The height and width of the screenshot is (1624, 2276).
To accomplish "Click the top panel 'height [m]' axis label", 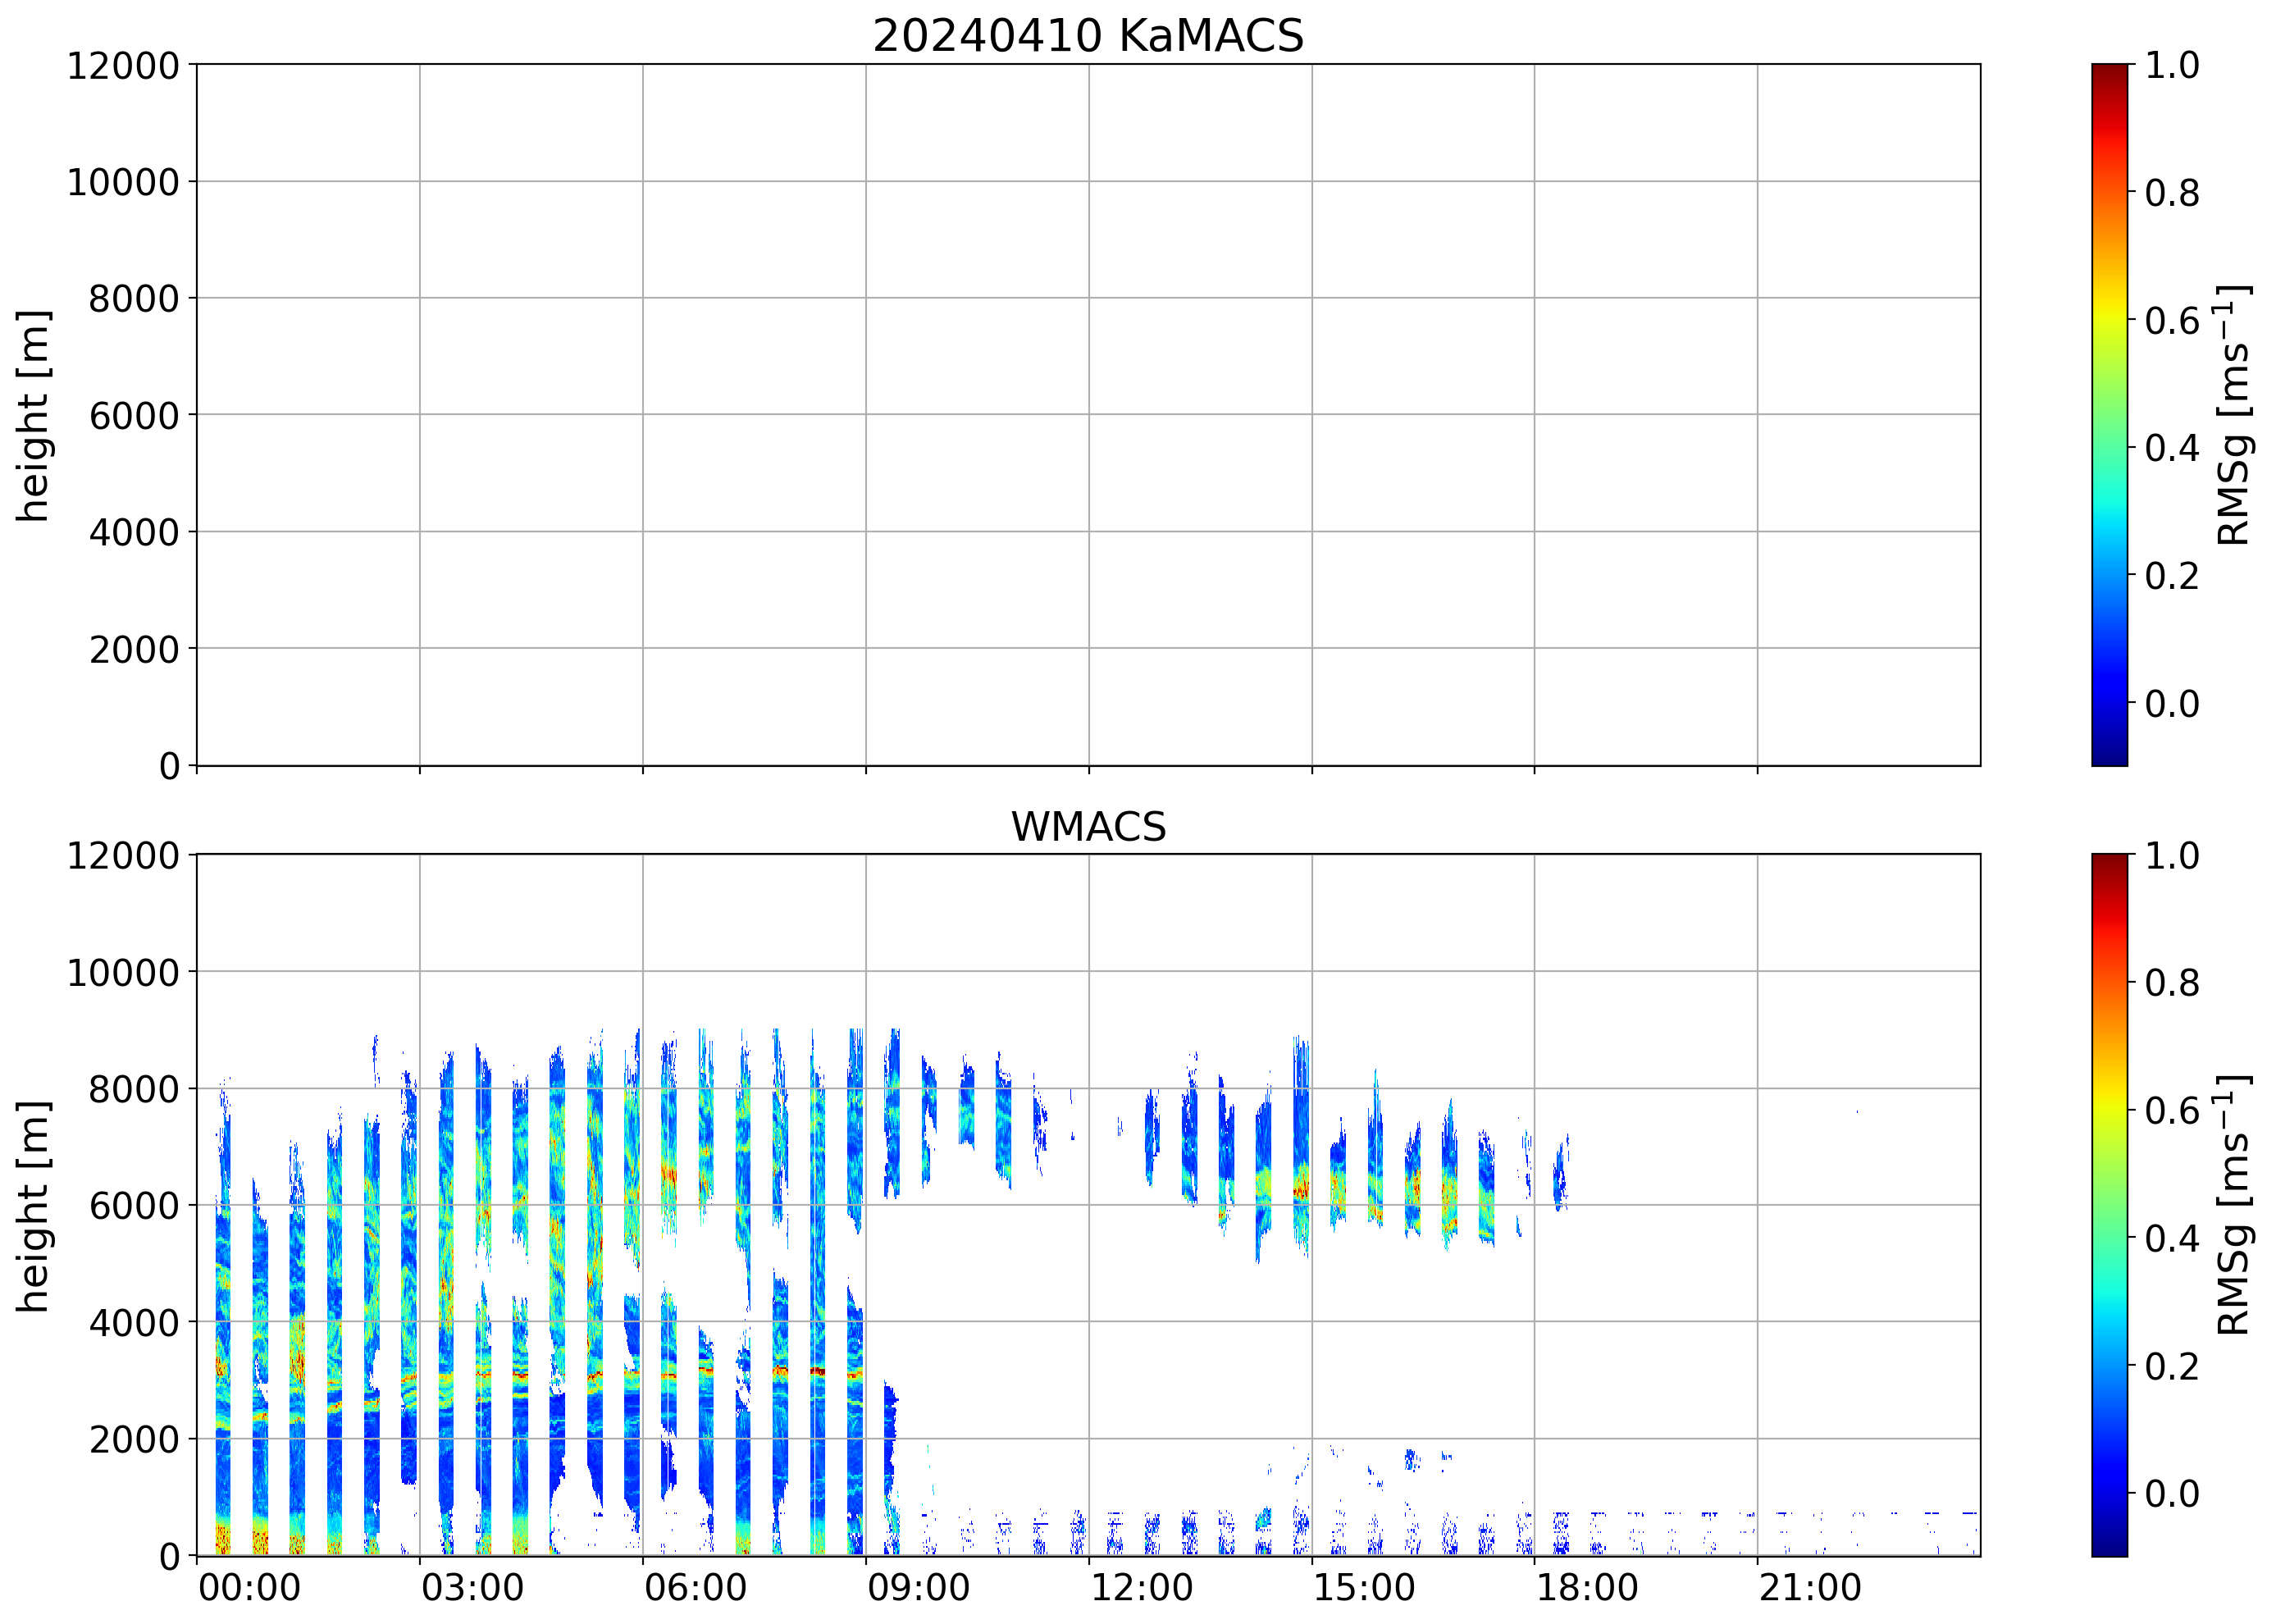I will (33, 415).
